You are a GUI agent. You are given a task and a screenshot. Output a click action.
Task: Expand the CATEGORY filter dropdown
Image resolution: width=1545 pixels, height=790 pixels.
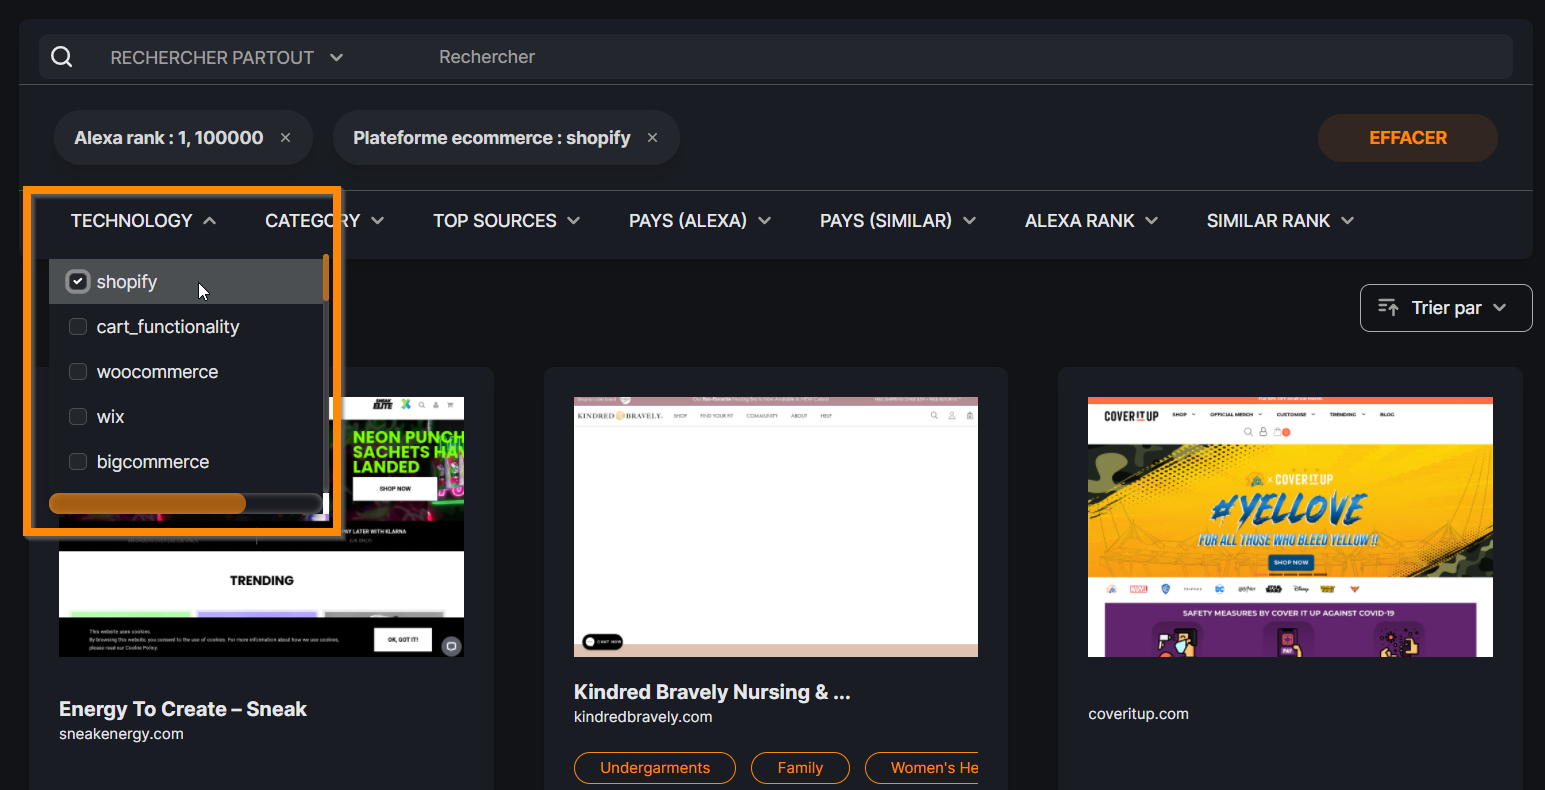(x=324, y=221)
